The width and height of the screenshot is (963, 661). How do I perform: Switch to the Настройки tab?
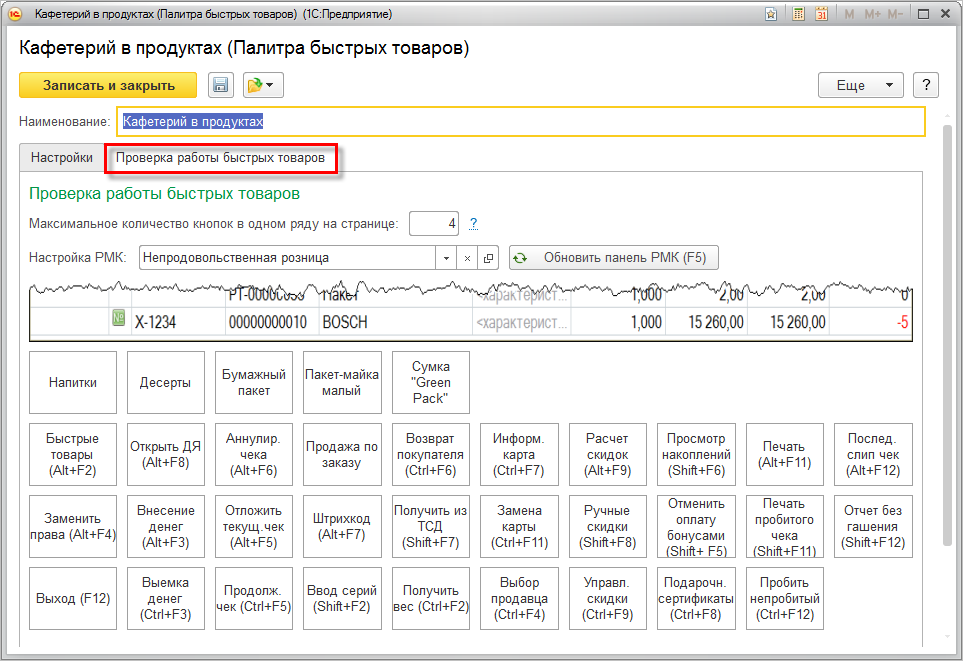pyautogui.click(x=62, y=158)
